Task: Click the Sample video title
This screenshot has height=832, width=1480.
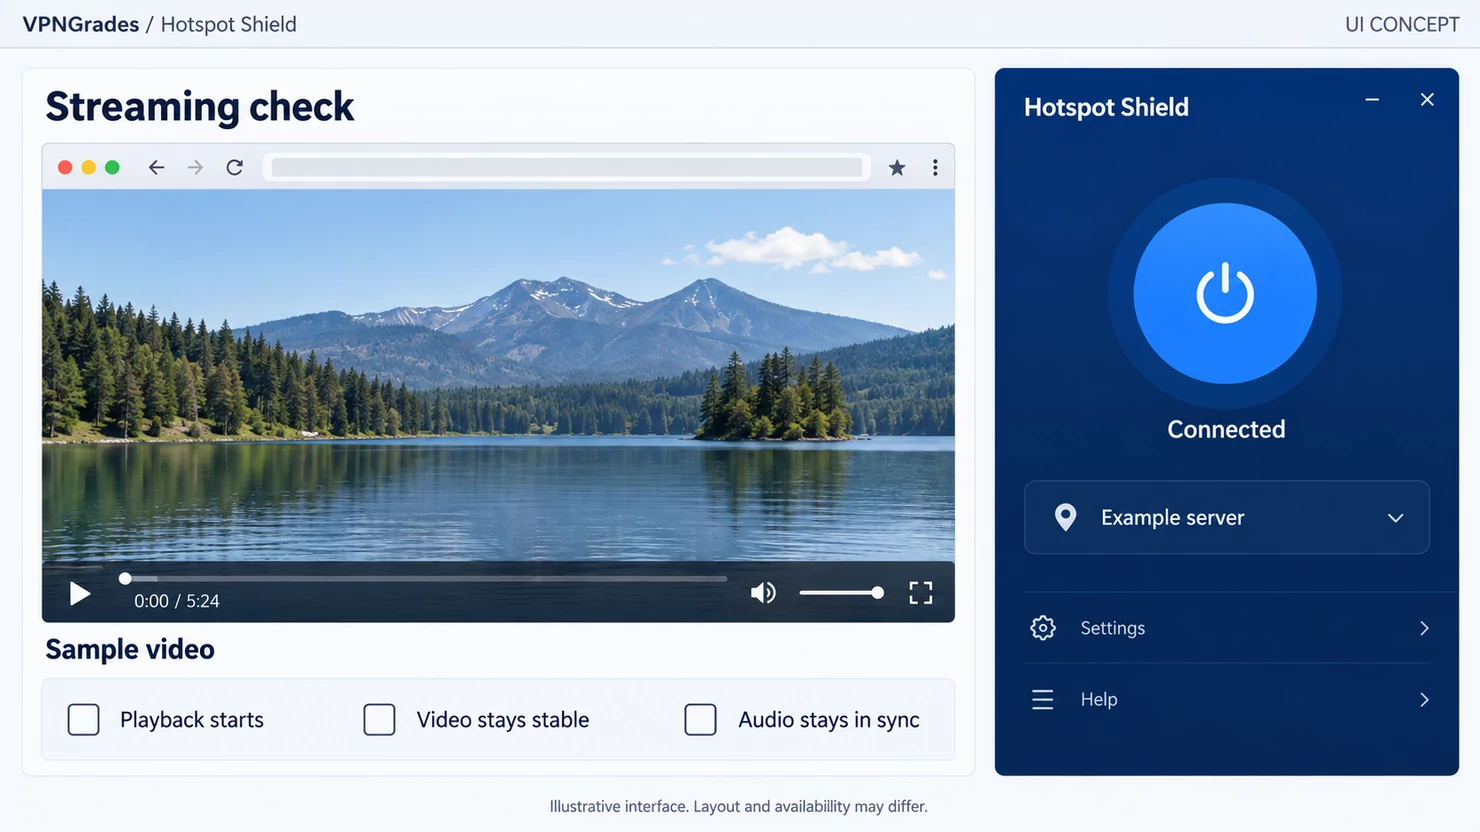Action: [130, 649]
